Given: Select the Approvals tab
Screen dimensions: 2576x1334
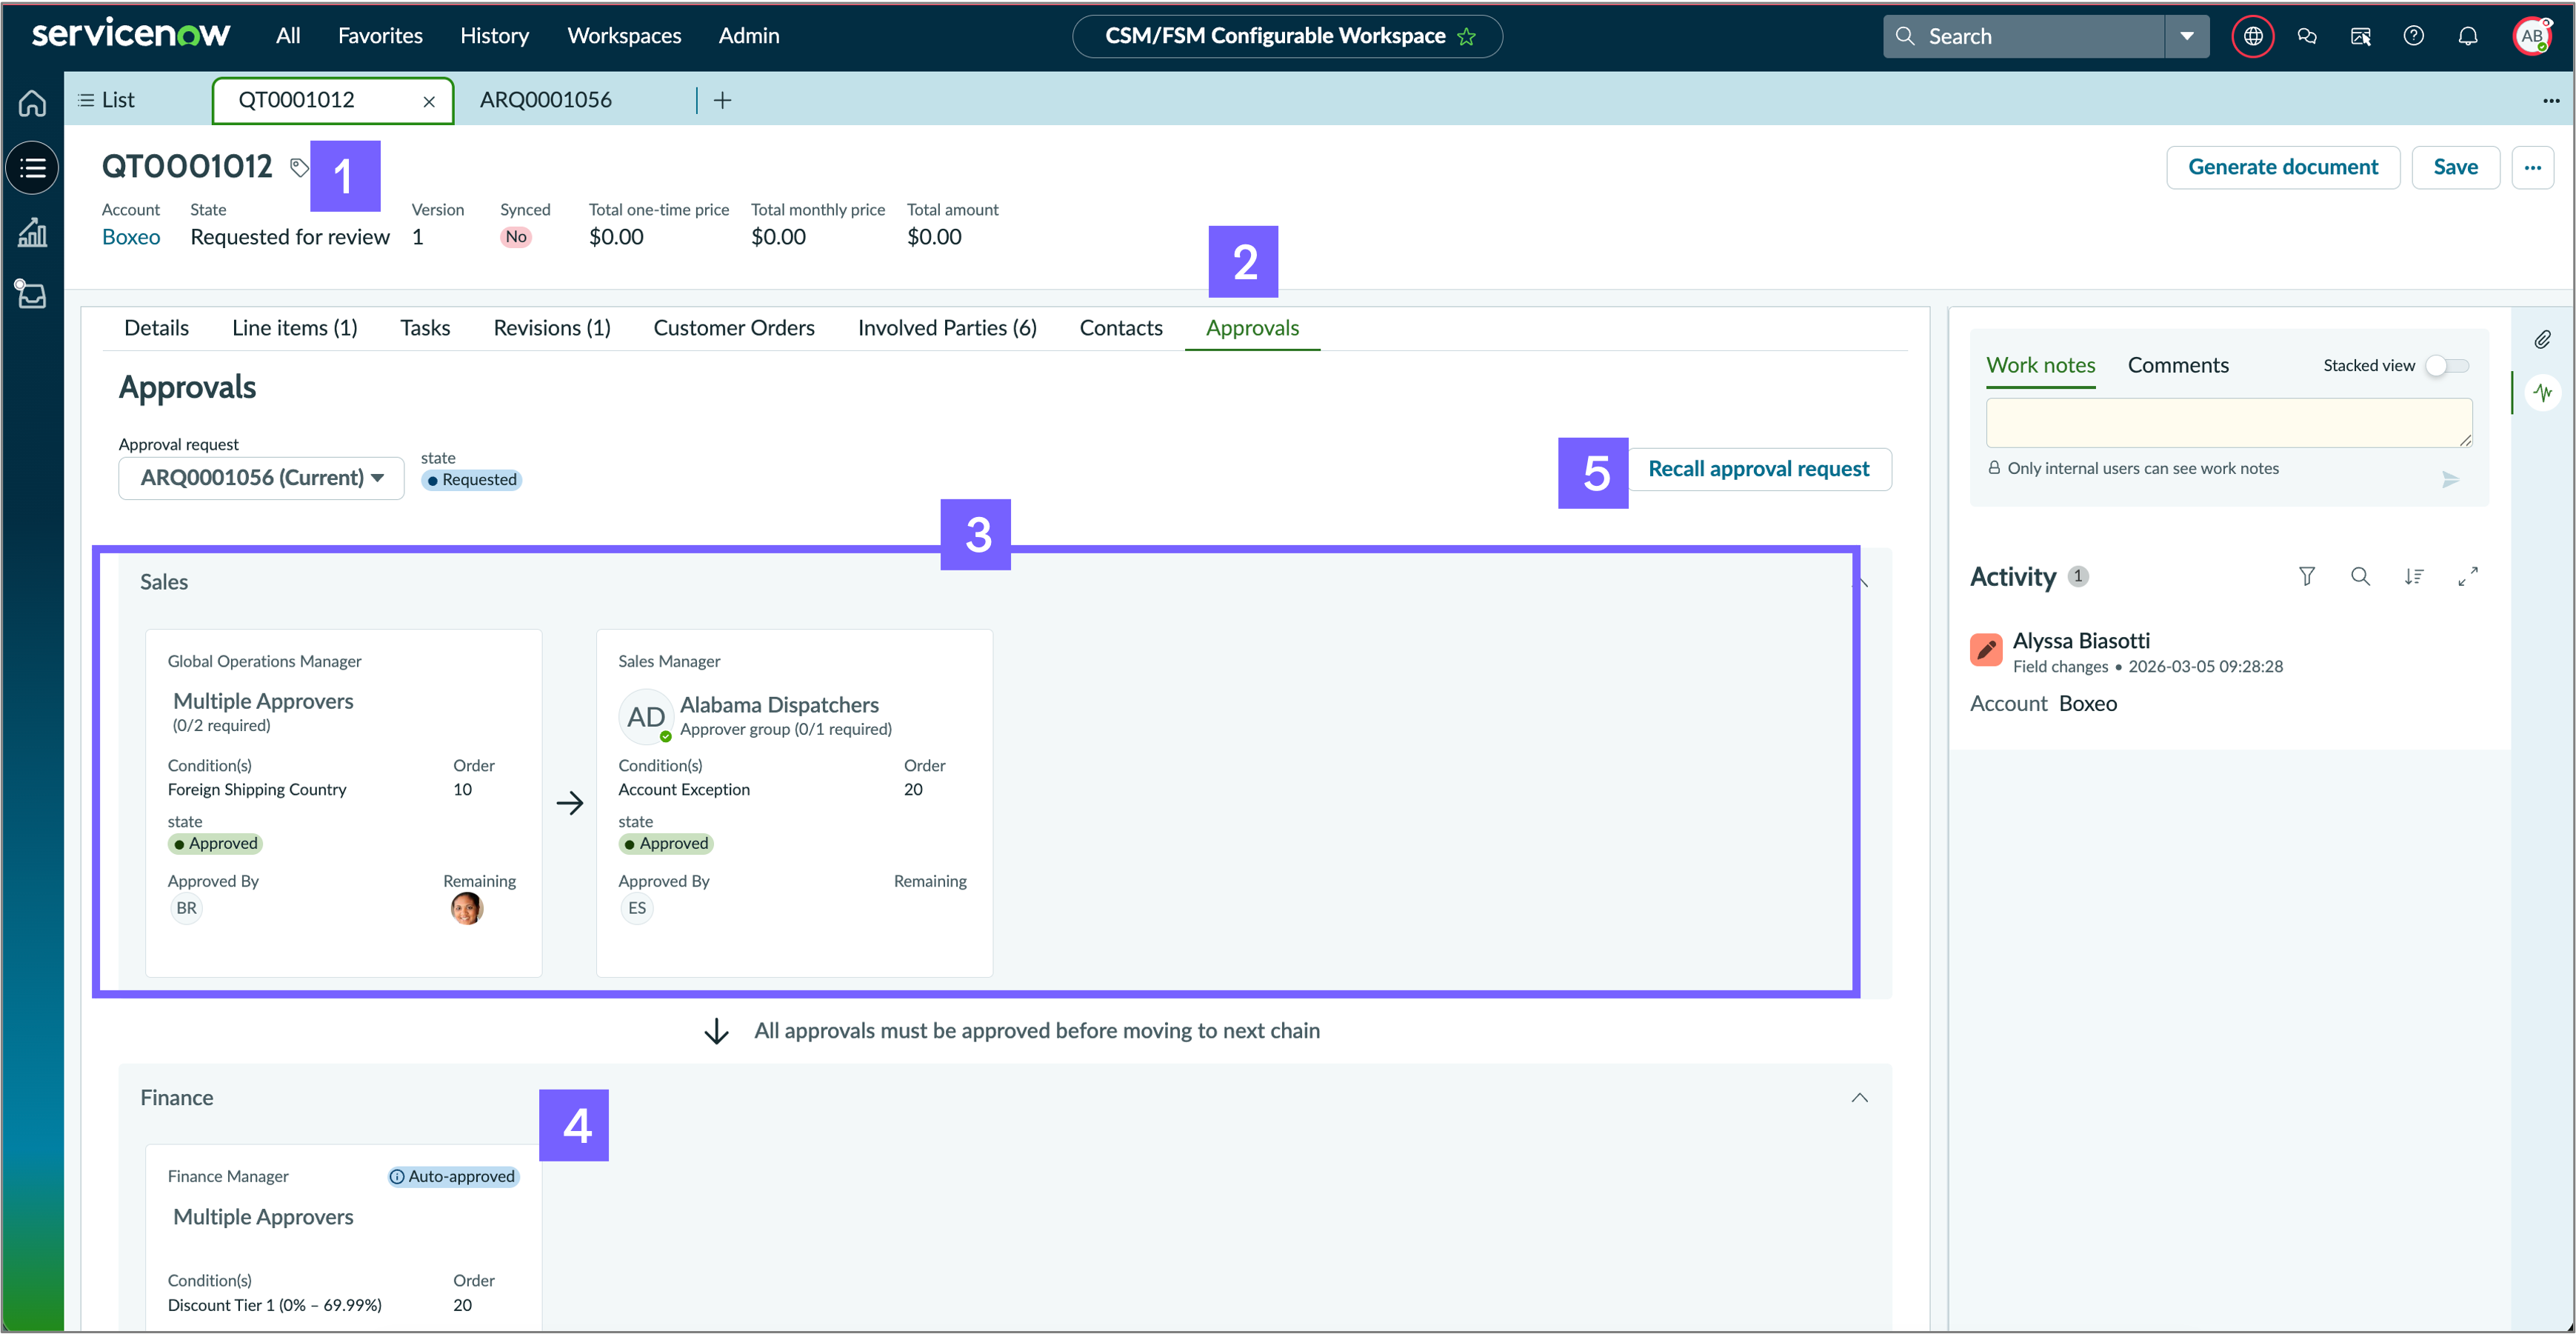Looking at the screenshot, I should pos(1252,328).
